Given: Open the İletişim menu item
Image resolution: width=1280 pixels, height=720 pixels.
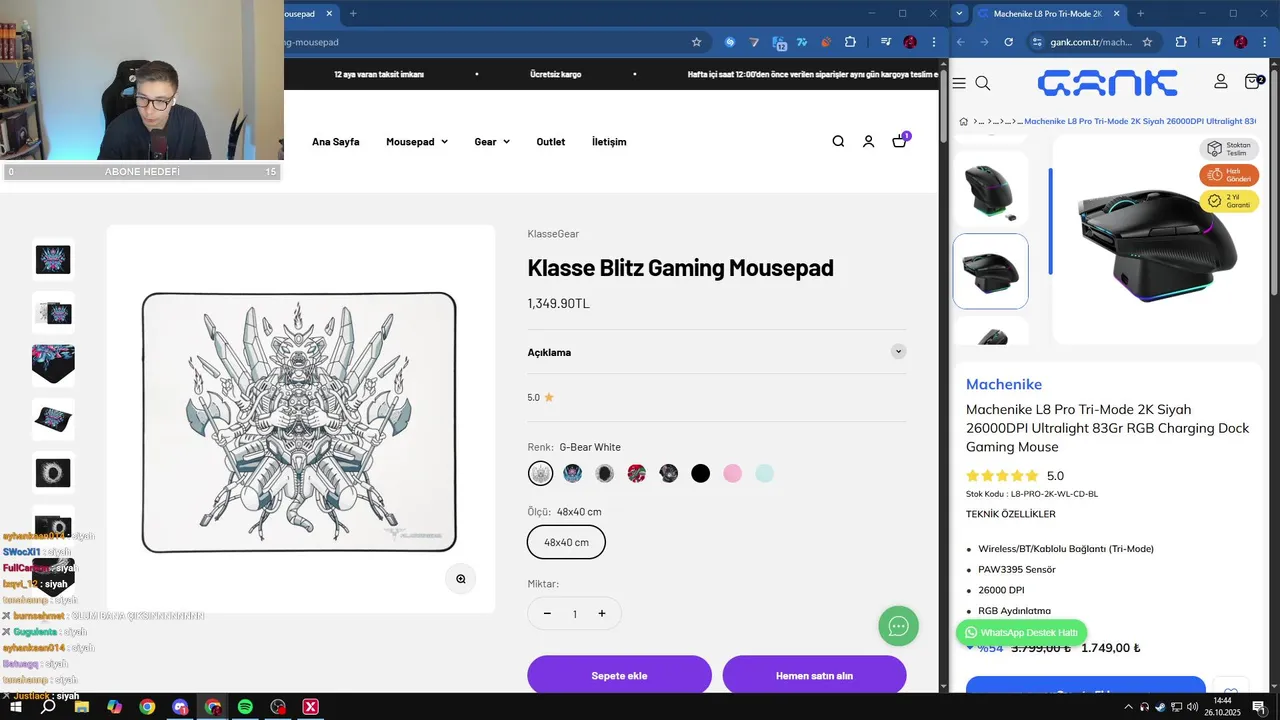Looking at the screenshot, I should pyautogui.click(x=609, y=142).
